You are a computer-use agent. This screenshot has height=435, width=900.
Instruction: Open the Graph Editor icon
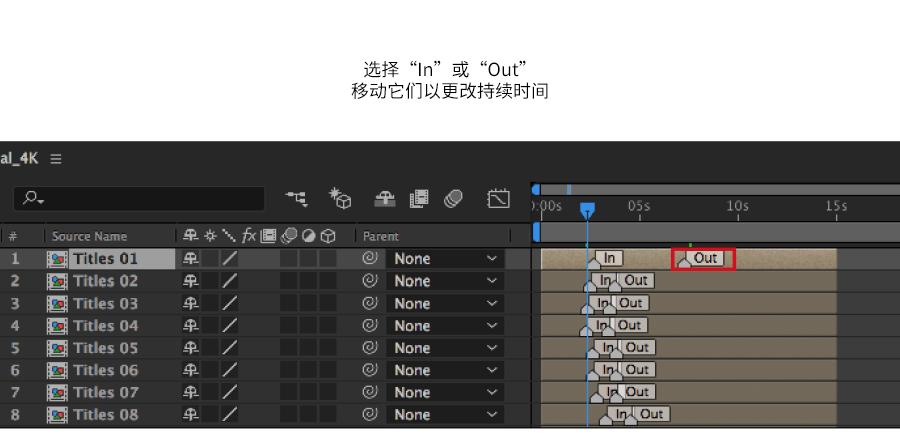click(498, 200)
